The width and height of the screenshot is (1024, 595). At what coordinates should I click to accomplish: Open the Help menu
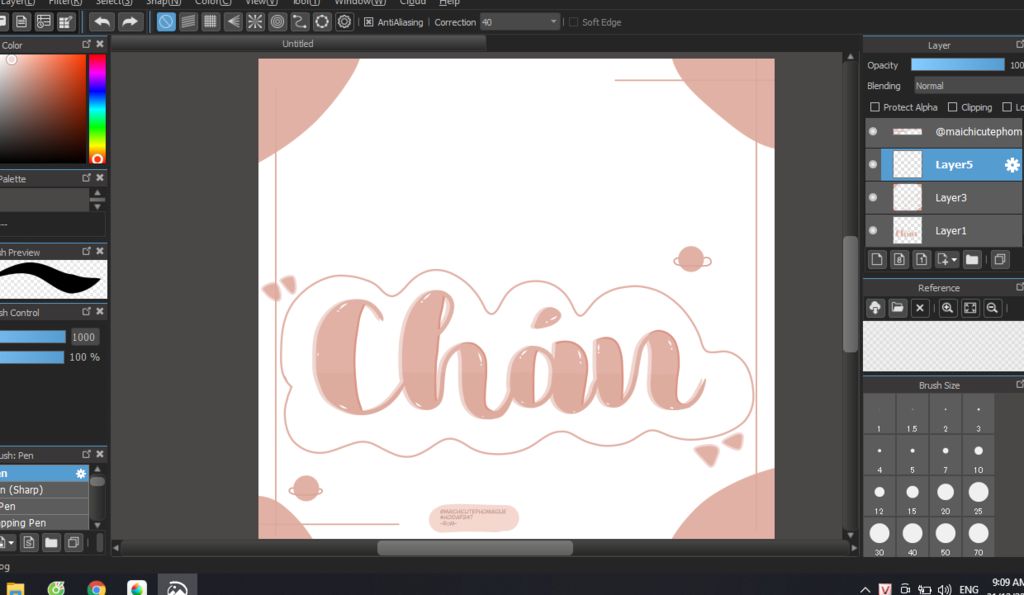449,3
